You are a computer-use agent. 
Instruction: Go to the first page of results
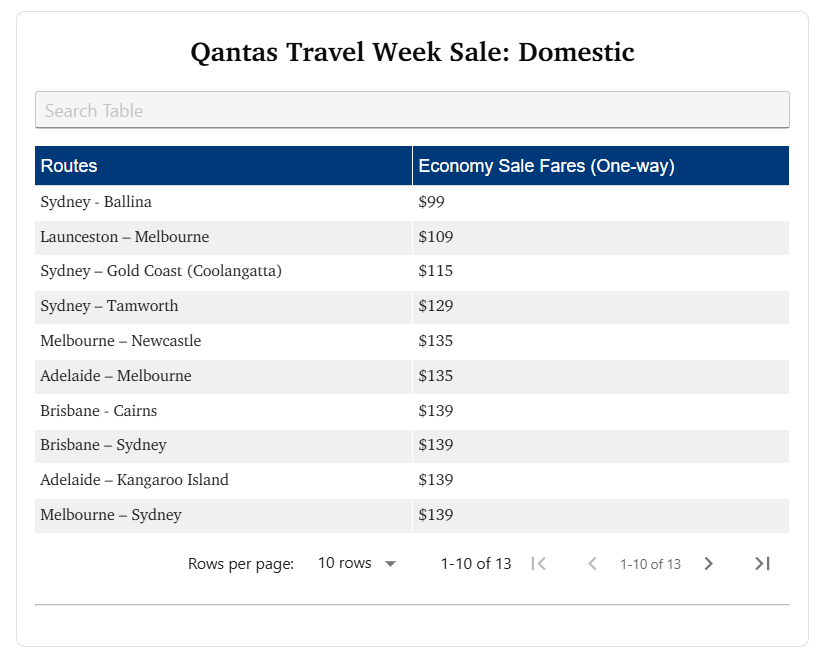pyautogui.click(x=539, y=564)
